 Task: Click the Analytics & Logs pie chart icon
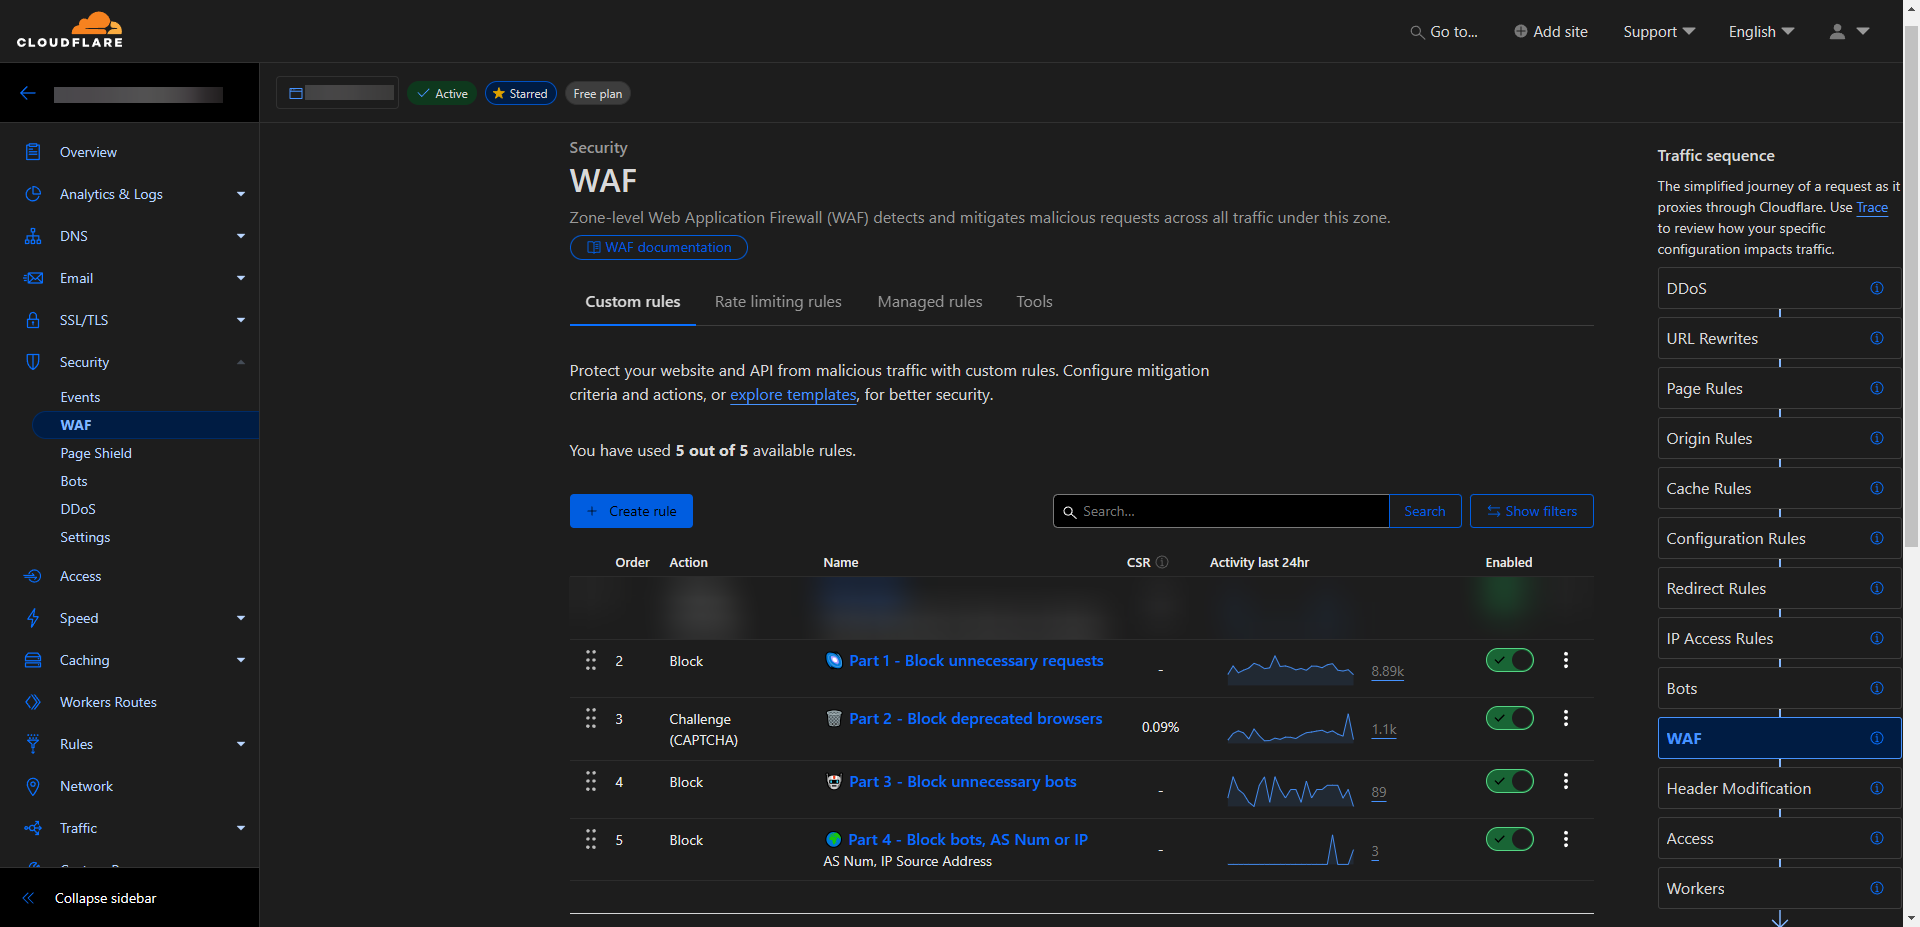click(33, 194)
